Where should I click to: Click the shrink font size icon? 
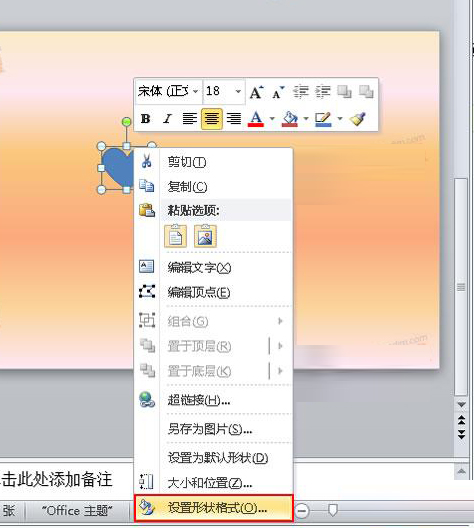point(278,92)
